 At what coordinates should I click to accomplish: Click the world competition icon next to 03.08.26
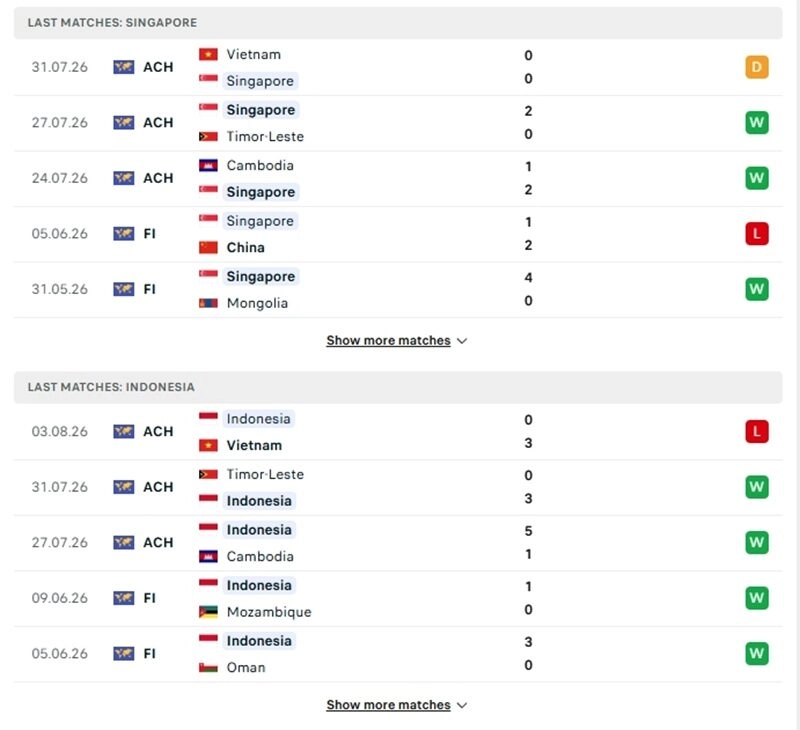coord(123,431)
